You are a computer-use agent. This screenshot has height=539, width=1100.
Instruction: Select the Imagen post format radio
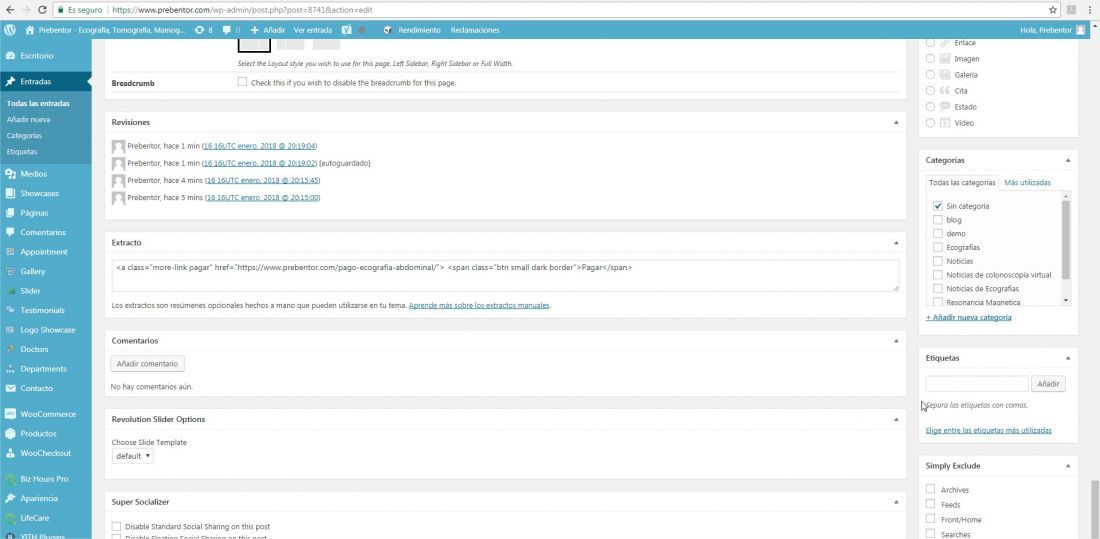930,59
